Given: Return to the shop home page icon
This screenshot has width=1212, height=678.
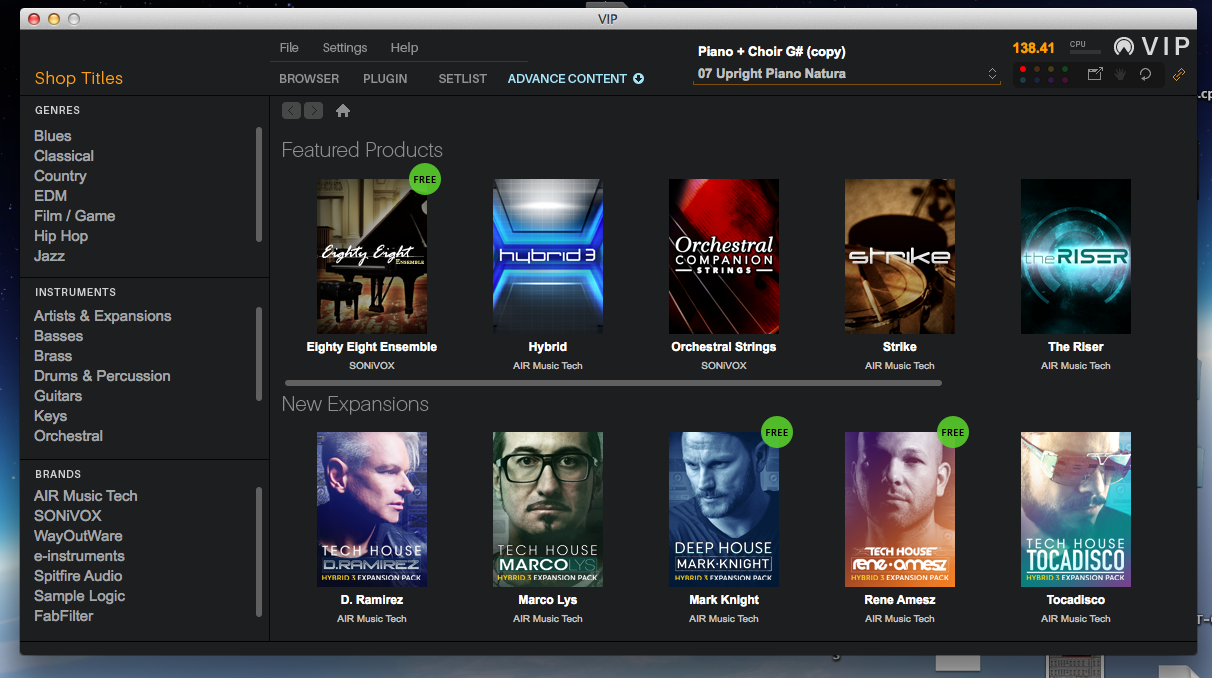Looking at the screenshot, I should click(343, 111).
